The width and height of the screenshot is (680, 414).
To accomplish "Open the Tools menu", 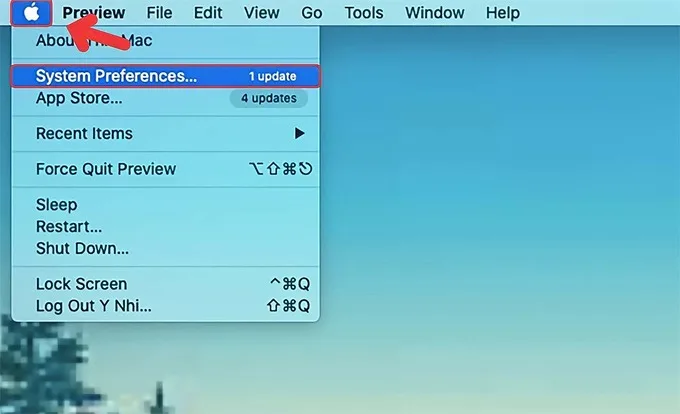I will pos(364,13).
